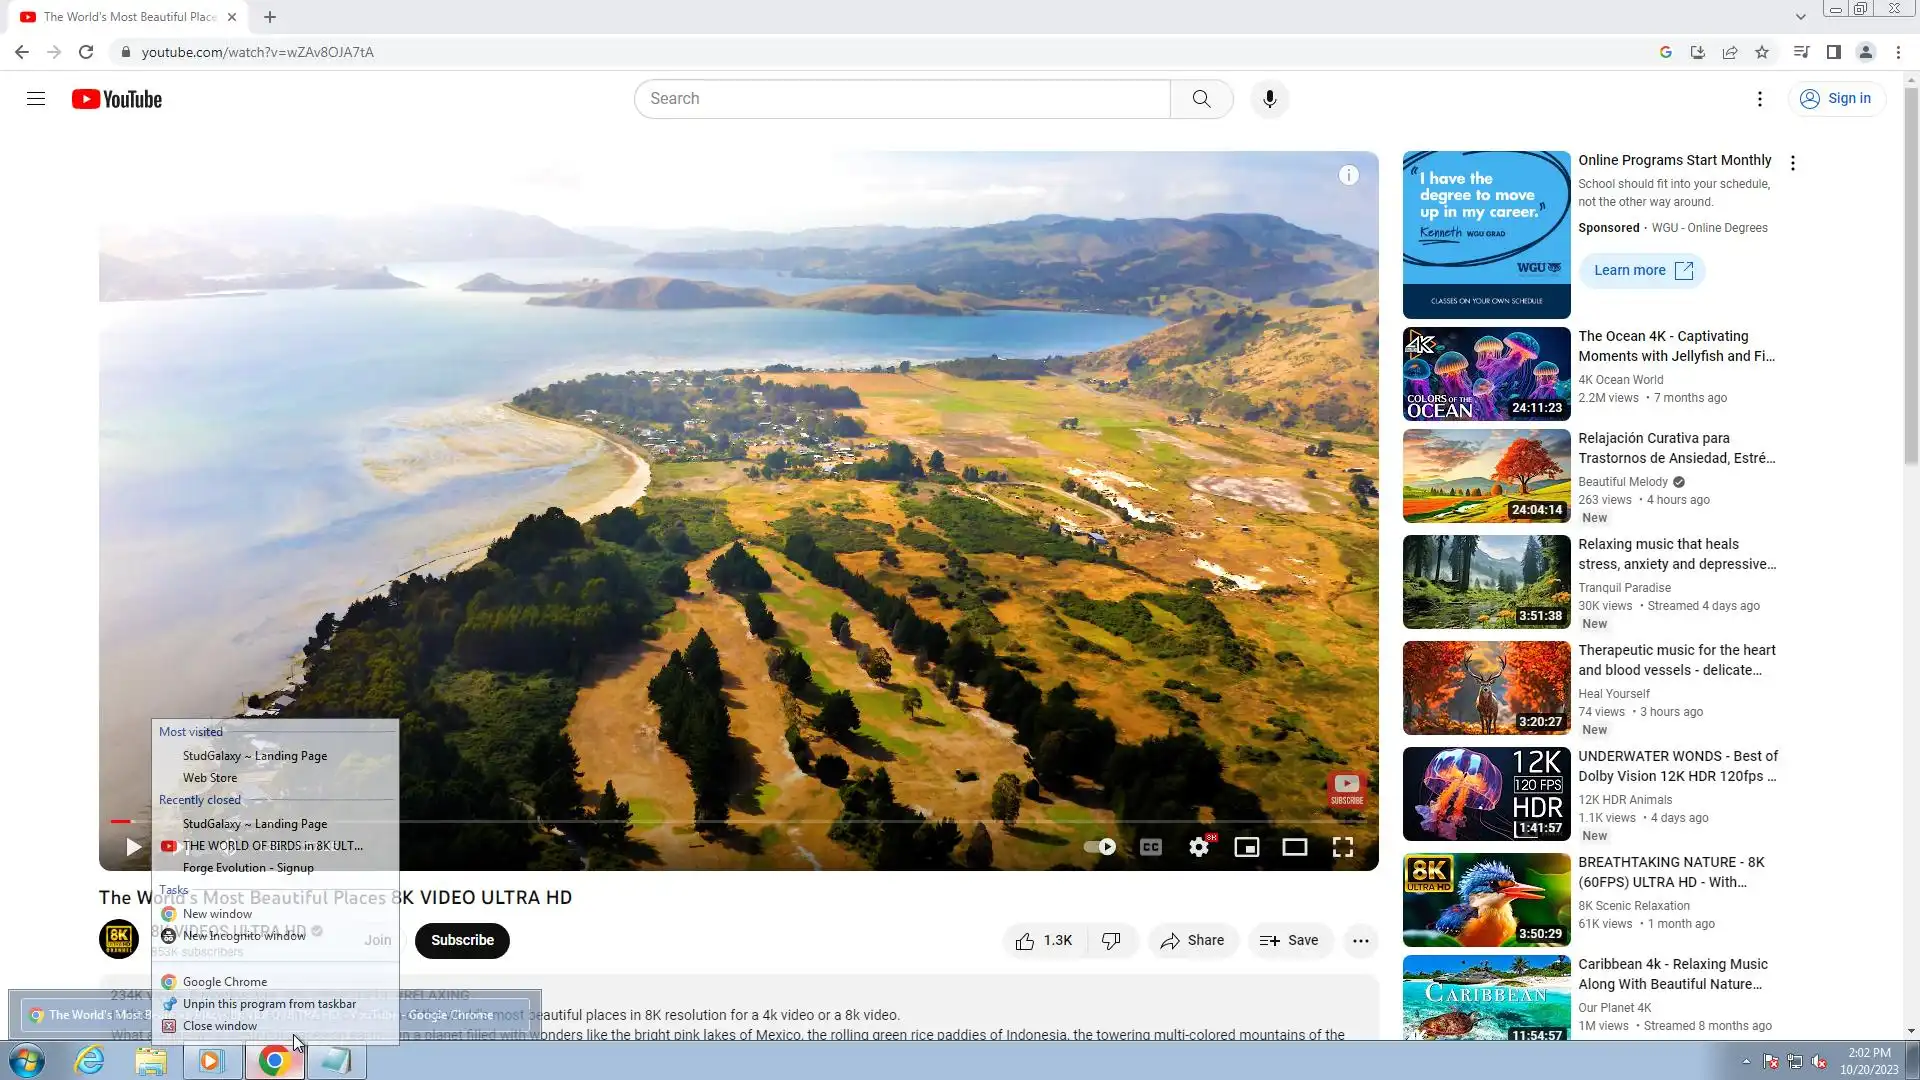The height and width of the screenshot is (1080, 1920).
Task: Like the video with 1.3K
Action: (1043, 940)
